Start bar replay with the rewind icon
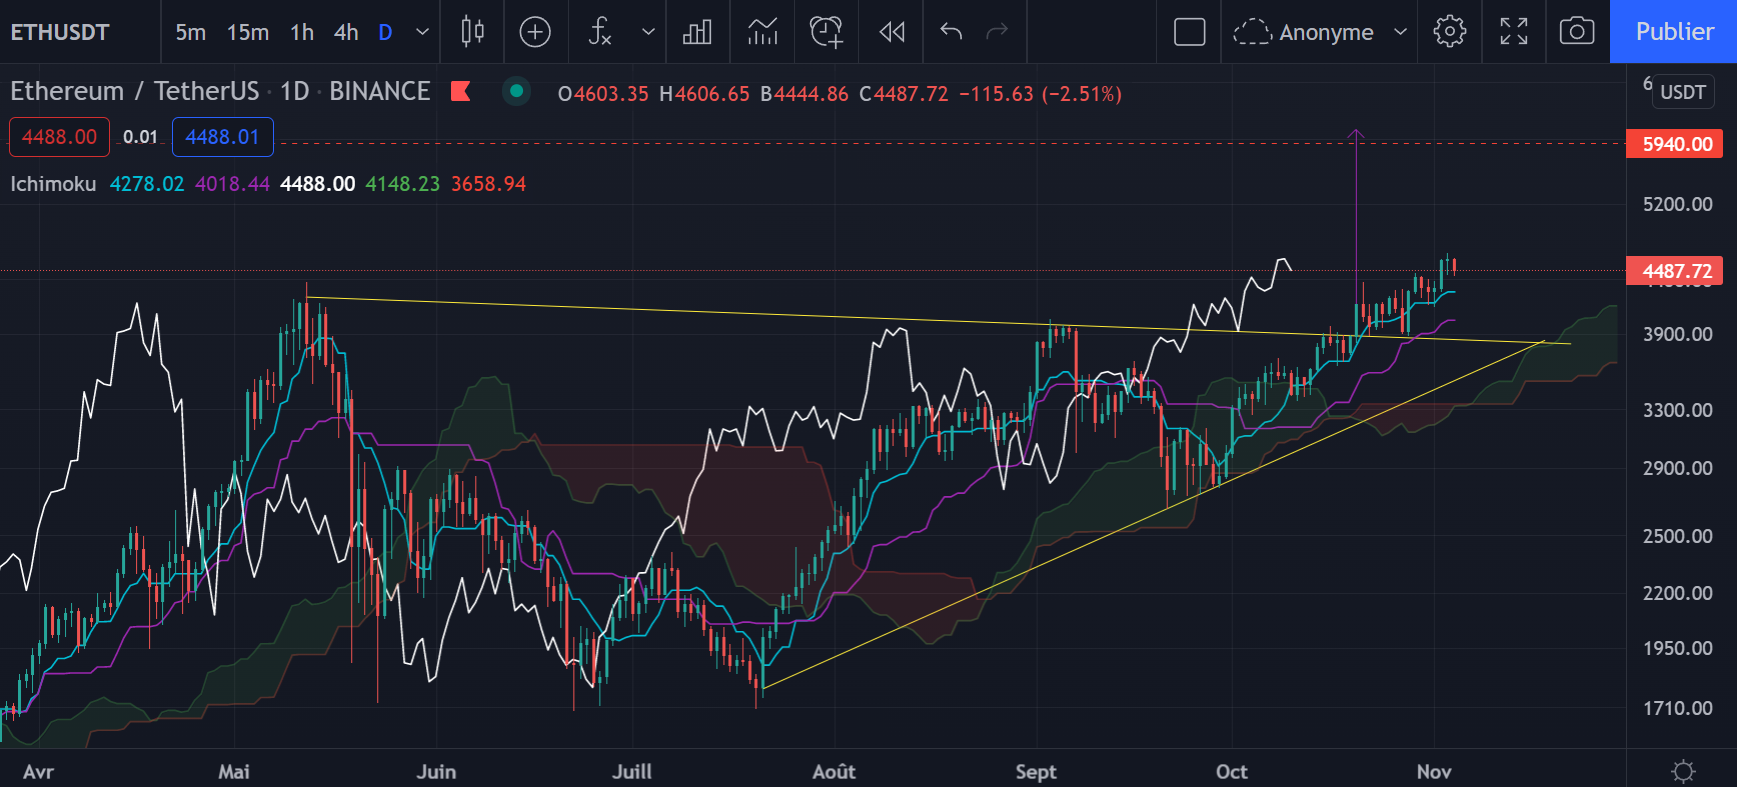Image resolution: width=1739 pixels, height=788 pixels. point(891,32)
